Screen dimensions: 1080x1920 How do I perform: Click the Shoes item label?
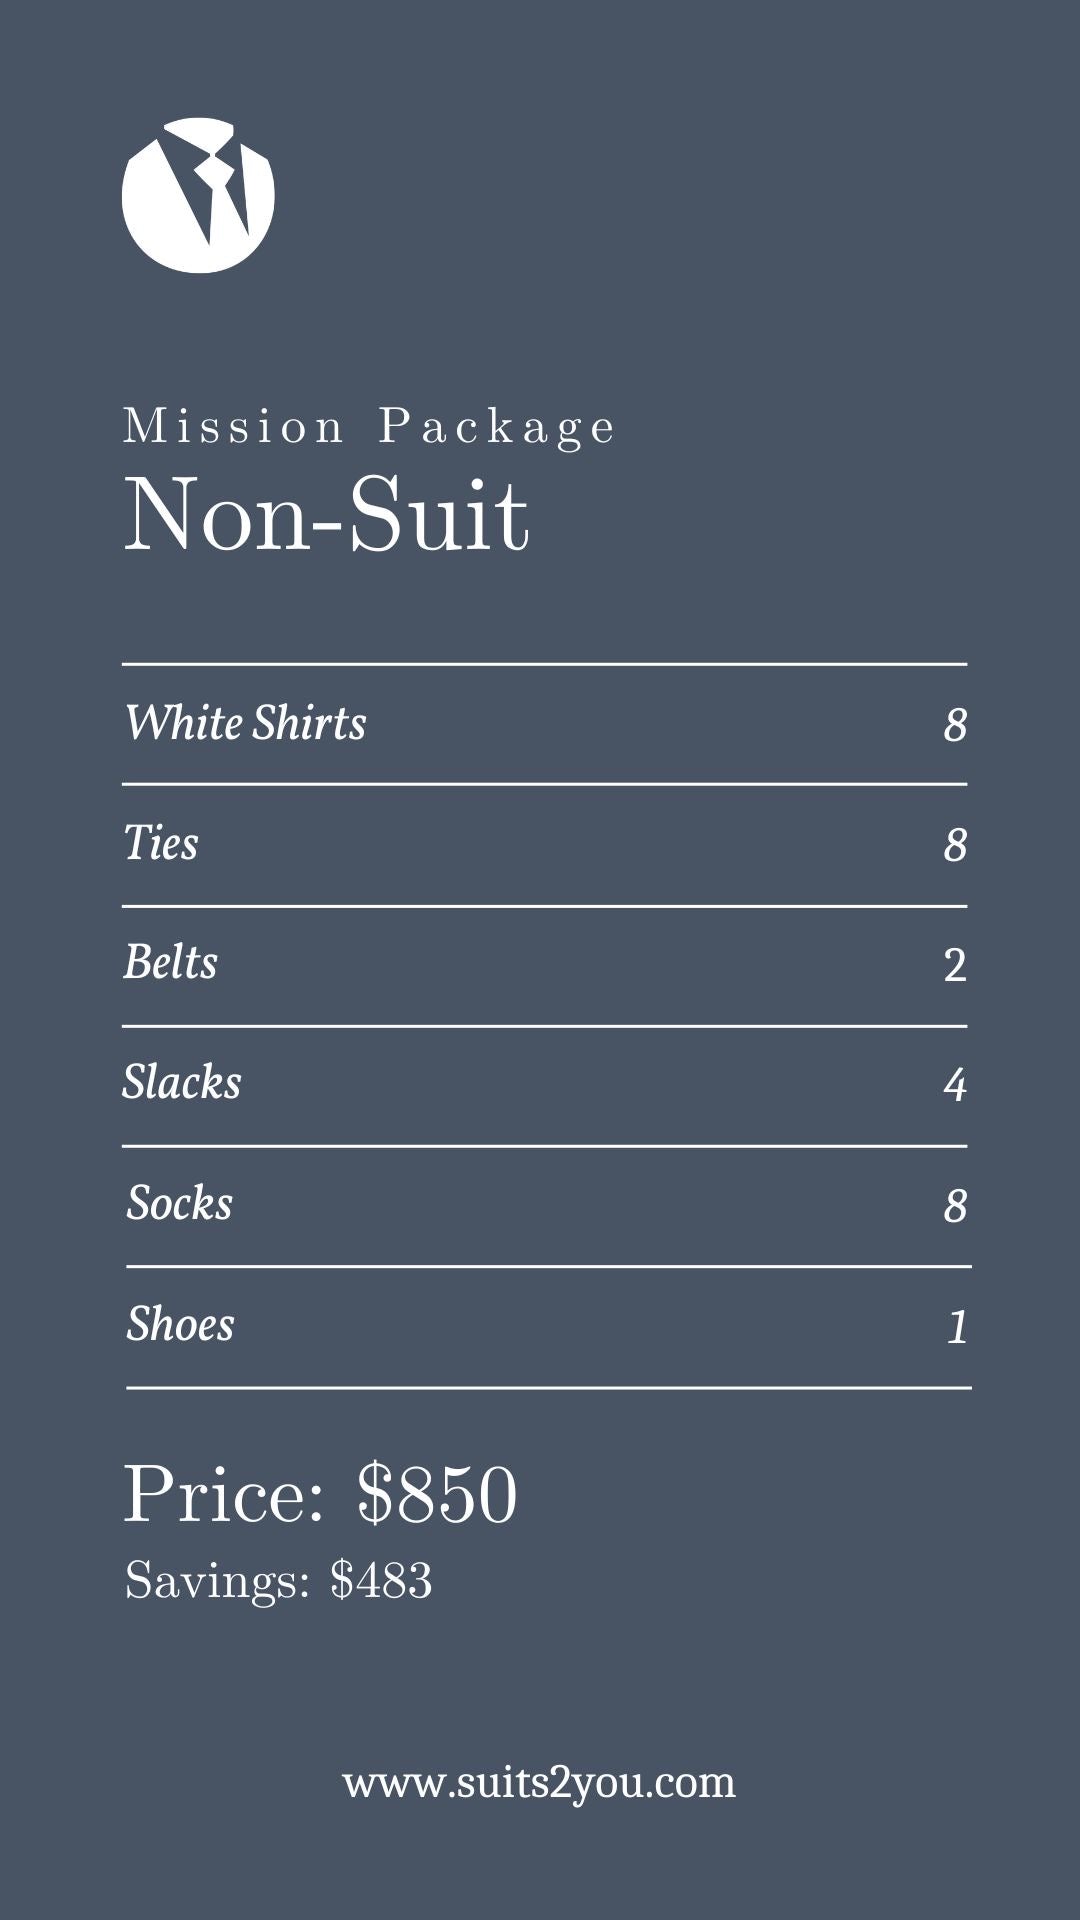click(x=180, y=1324)
